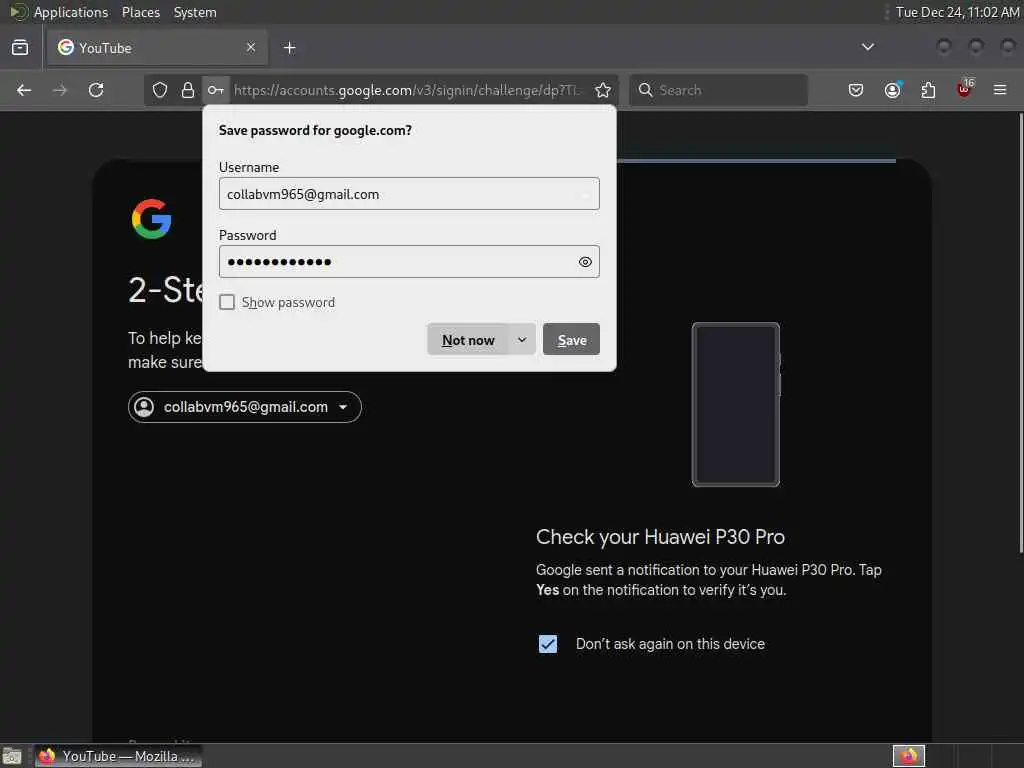Screen dimensions: 1024x768
Task: Select the YouTube browser tab
Action: 157,48
